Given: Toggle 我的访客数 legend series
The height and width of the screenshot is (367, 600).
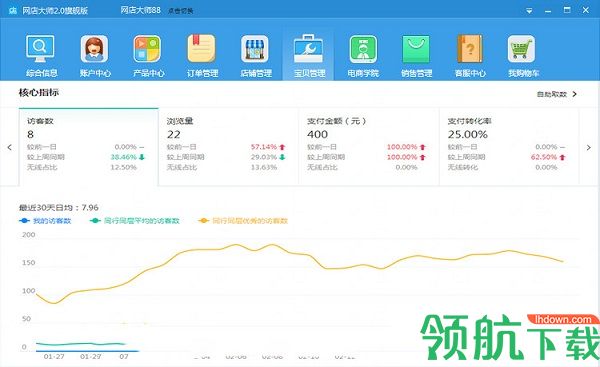Looking at the screenshot, I should [45, 221].
